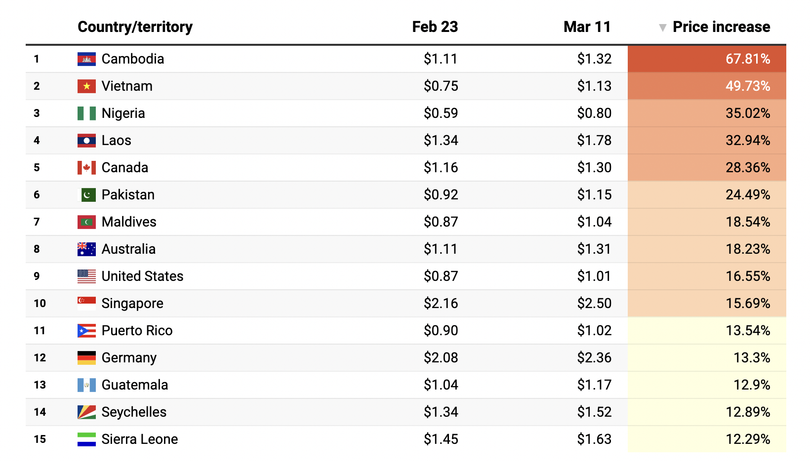Click Singapore's $2.50 Mar 11 price

click(x=593, y=303)
